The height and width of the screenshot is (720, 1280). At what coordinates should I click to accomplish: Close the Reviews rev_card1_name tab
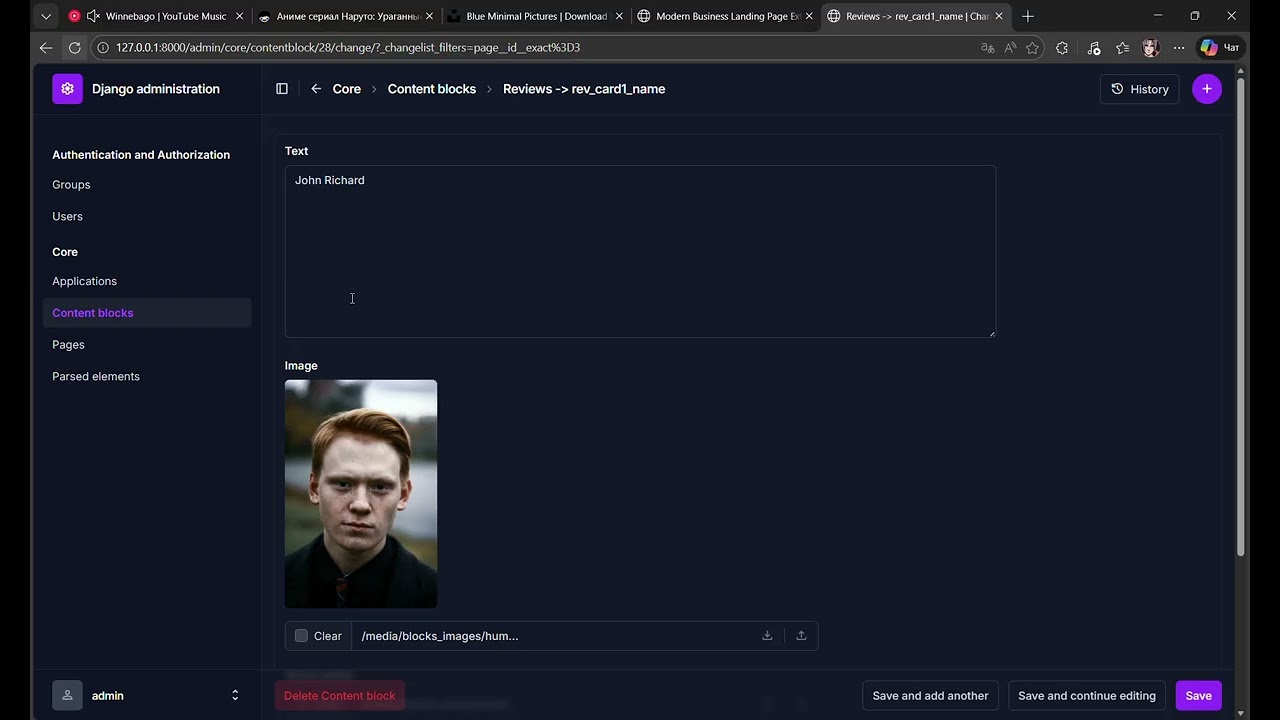[999, 16]
